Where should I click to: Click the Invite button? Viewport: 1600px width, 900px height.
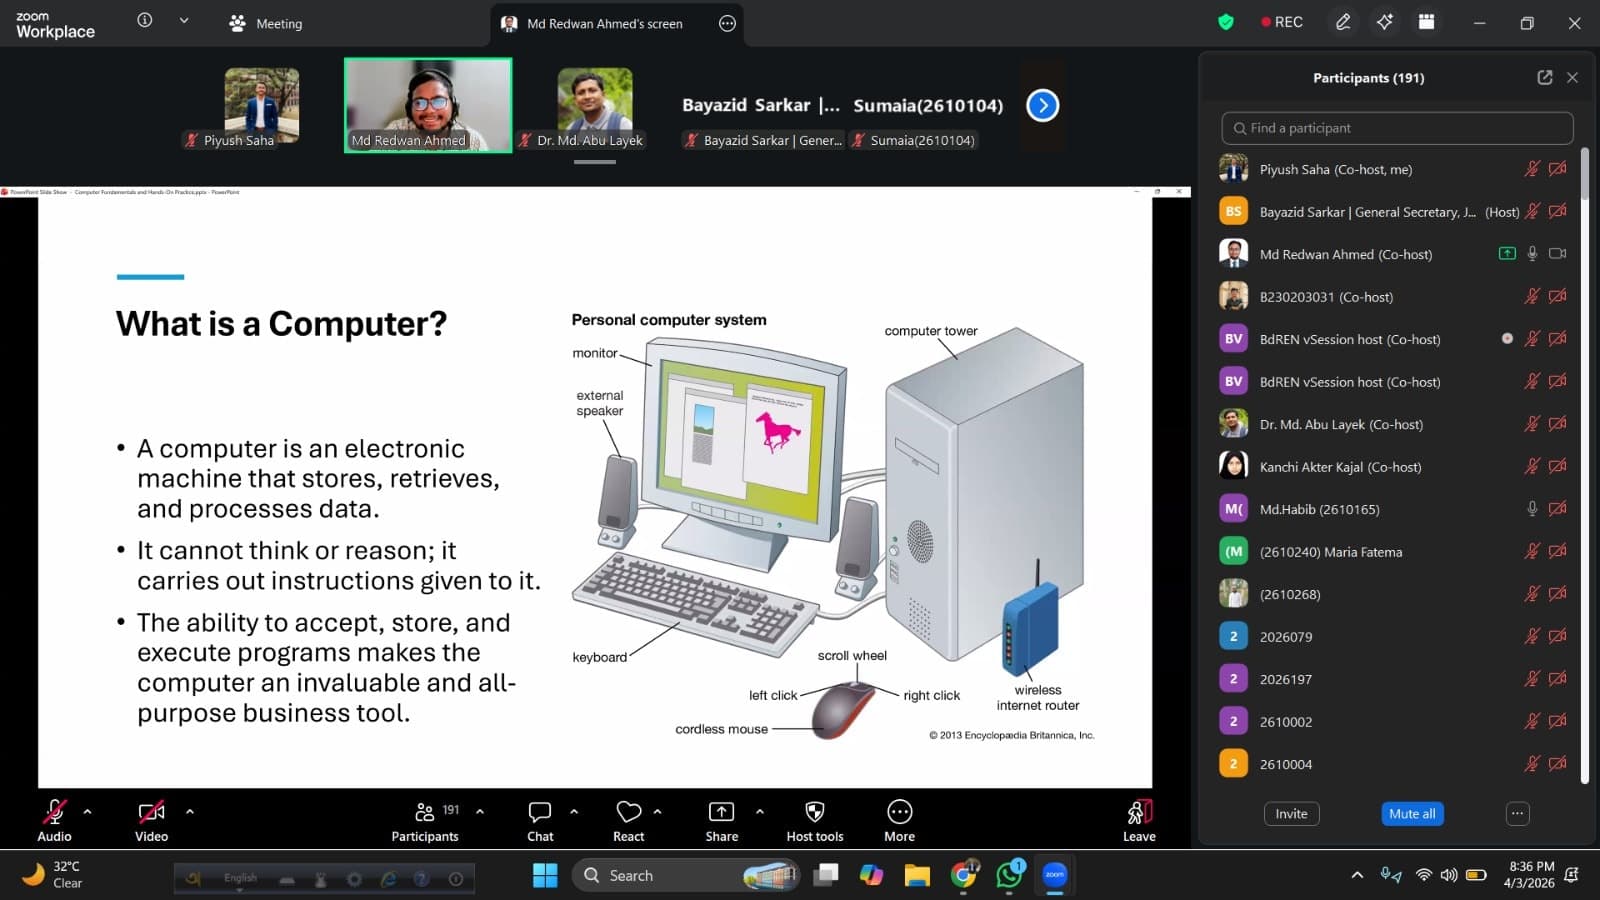tap(1291, 814)
